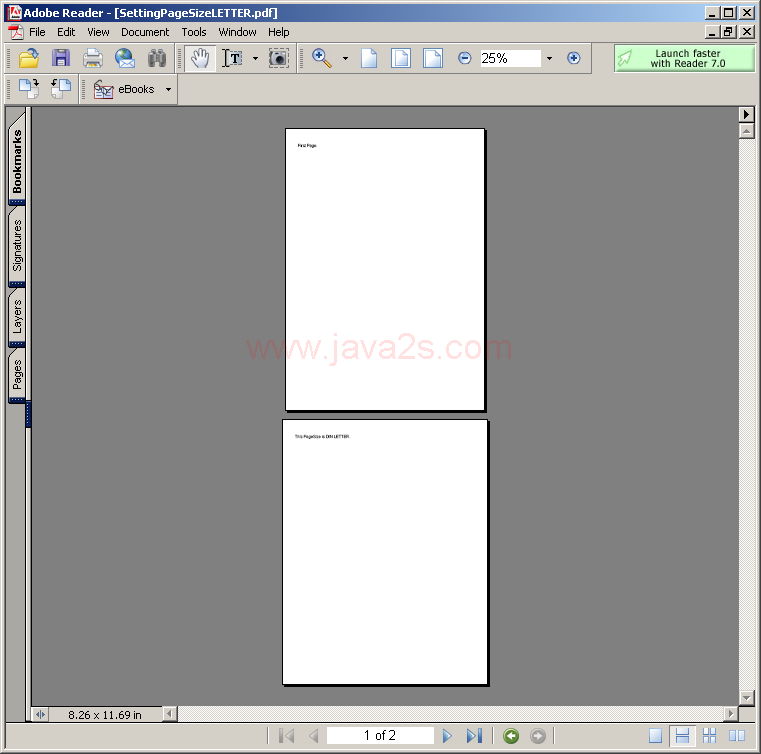Open the Zoom tool dropdown arrow

(x=346, y=58)
